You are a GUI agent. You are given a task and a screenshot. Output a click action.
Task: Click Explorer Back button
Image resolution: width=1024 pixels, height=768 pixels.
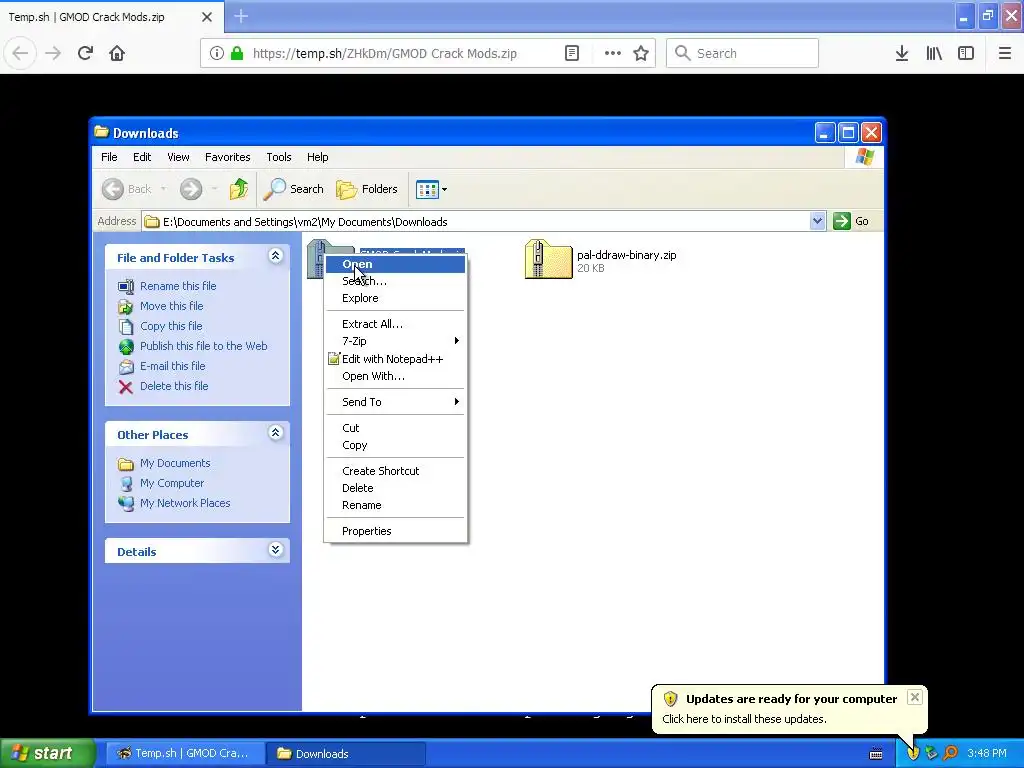(127, 189)
